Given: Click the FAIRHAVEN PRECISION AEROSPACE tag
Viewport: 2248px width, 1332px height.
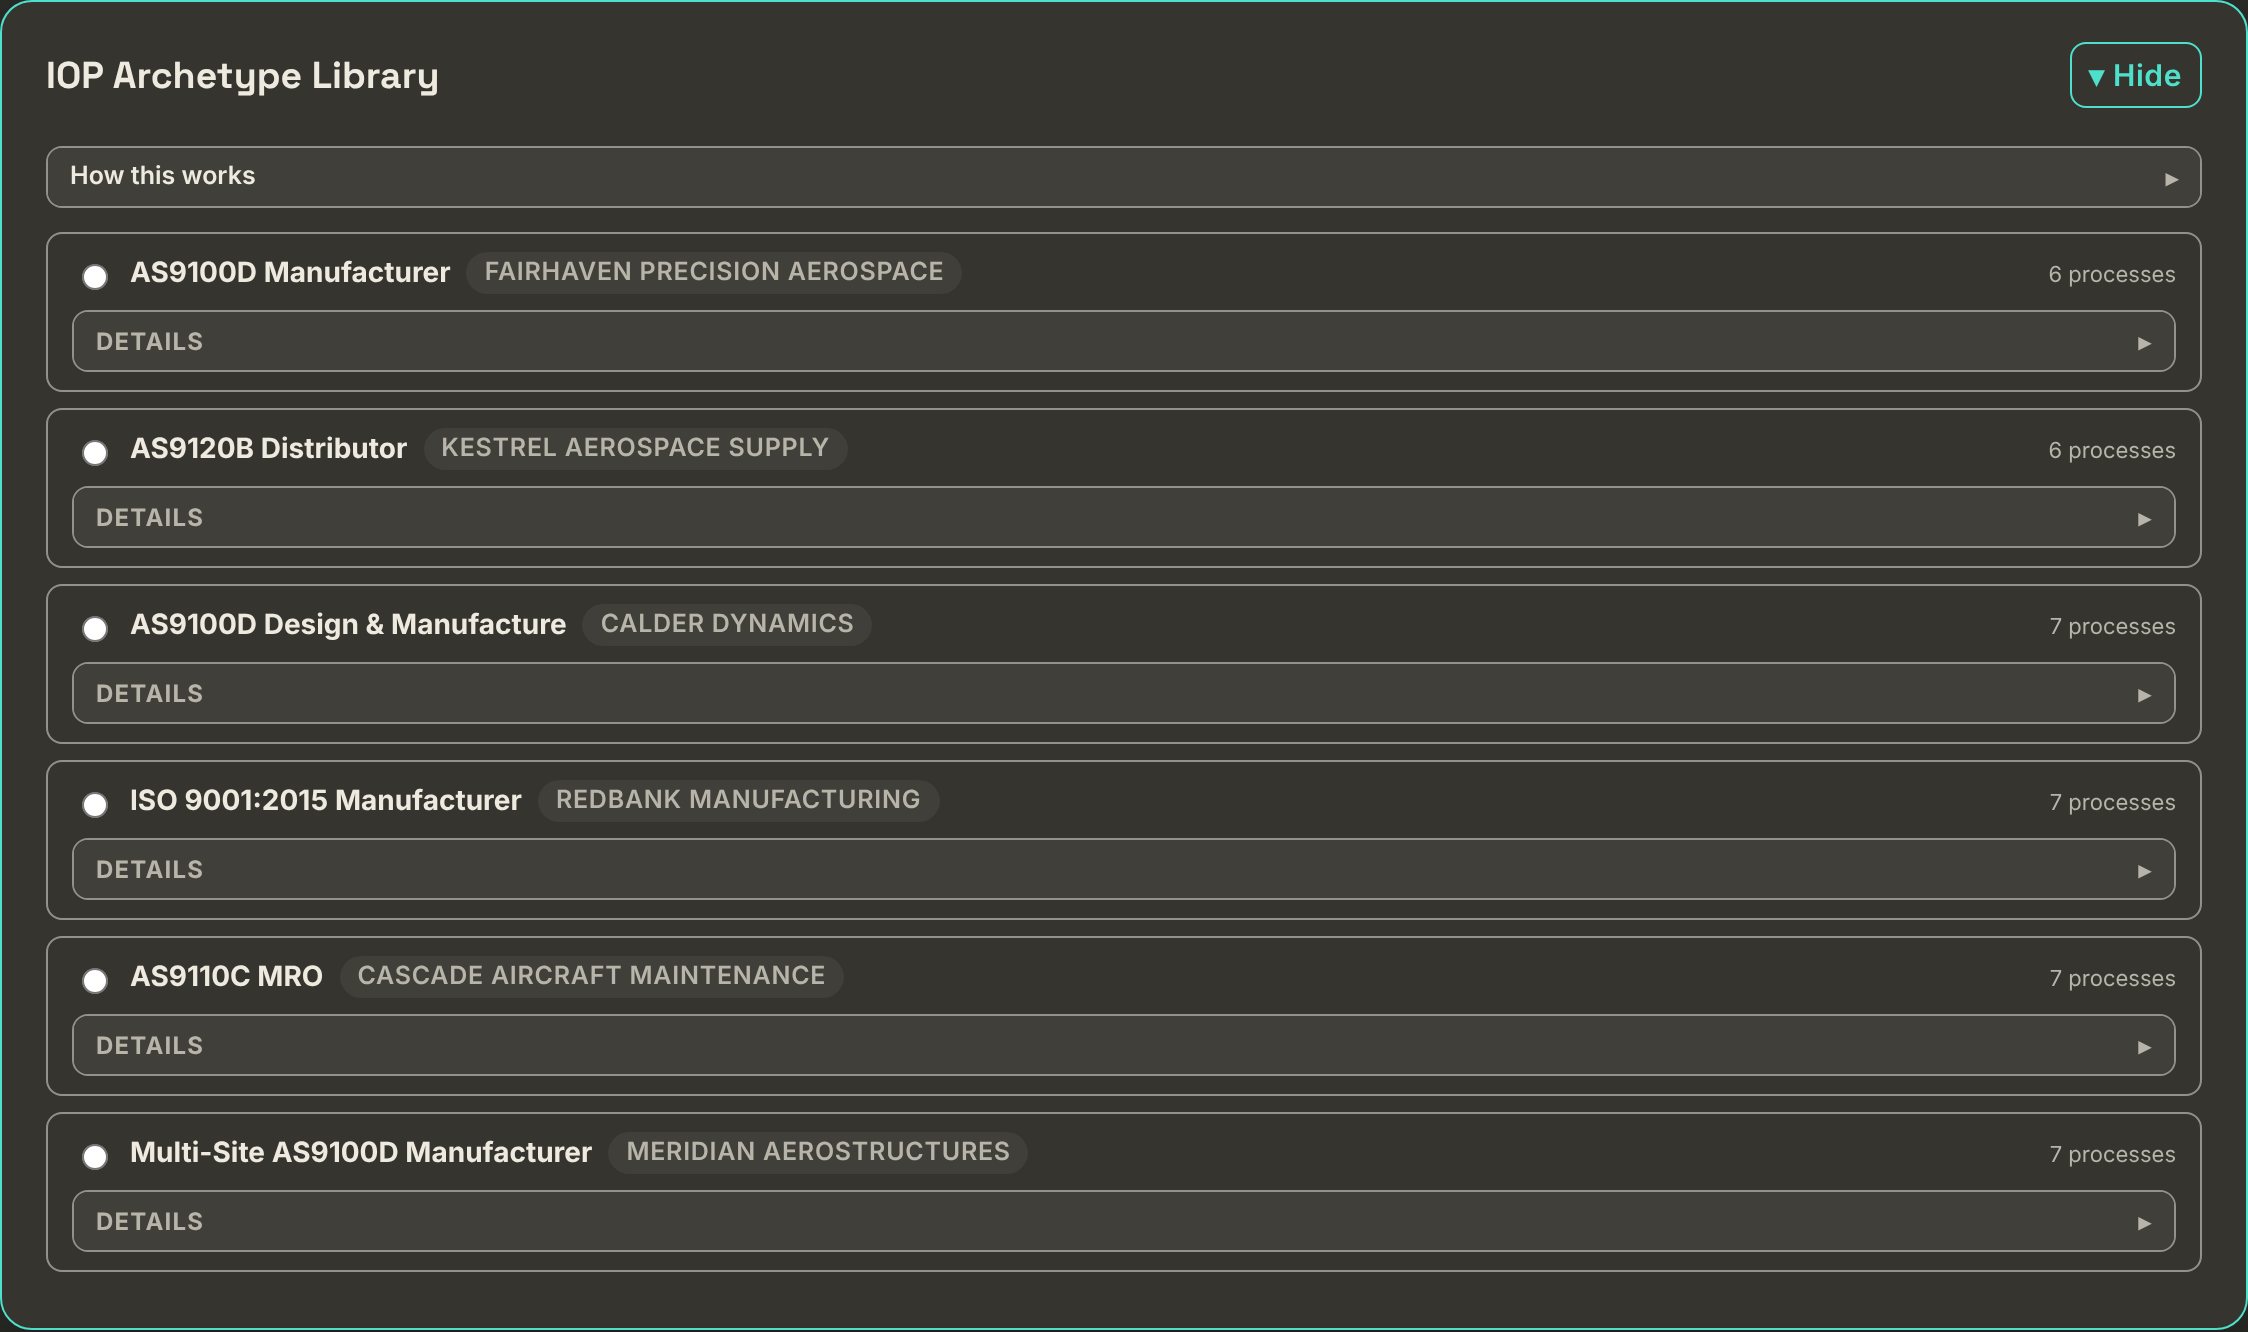Looking at the screenshot, I should (714, 272).
